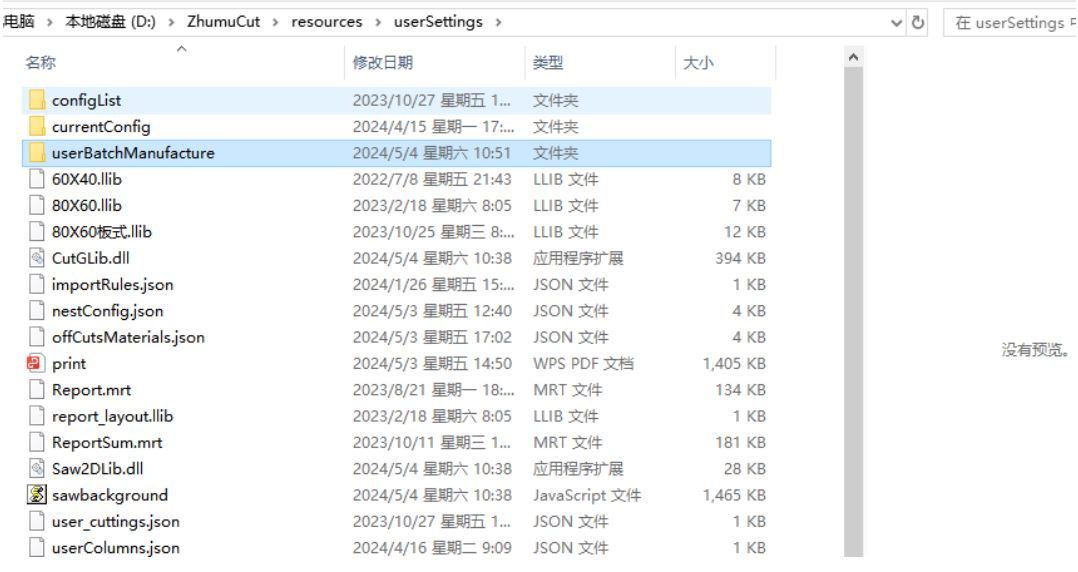Refresh the userSettings folder view

(x=918, y=23)
